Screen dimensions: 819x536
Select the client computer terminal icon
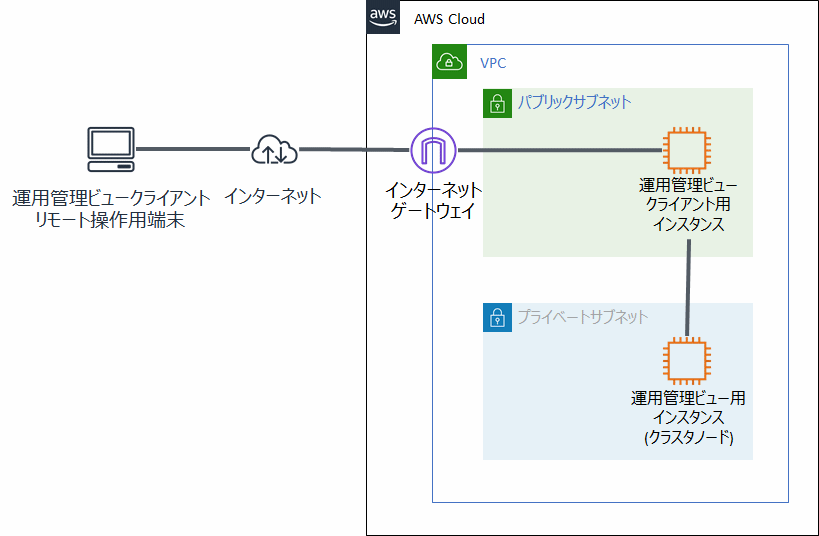pos(109,150)
